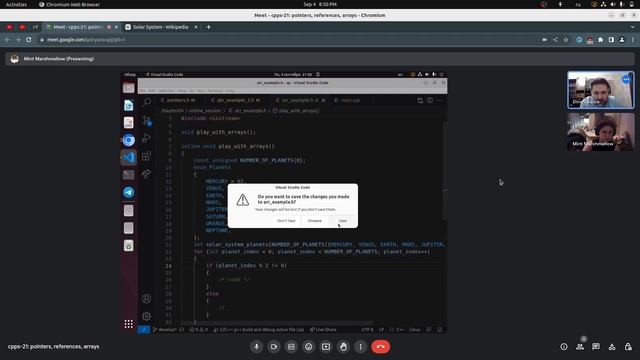Open Chromium Web Browser app menu
640x360 pixels.
pos(69,4)
